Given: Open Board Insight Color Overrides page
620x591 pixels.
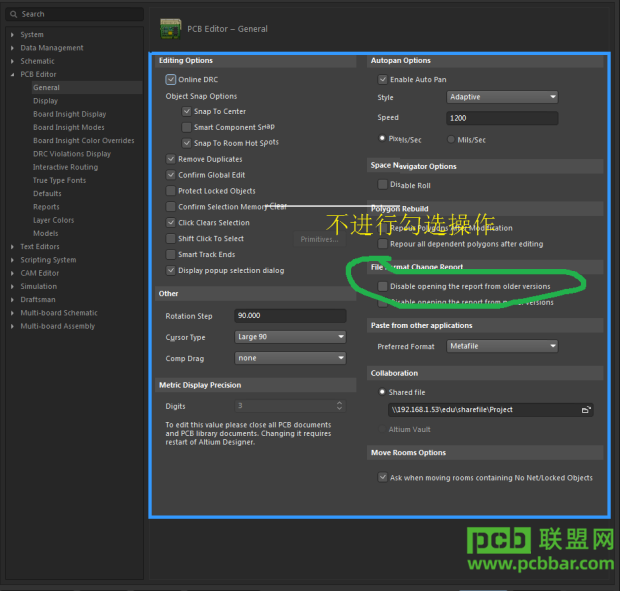Looking at the screenshot, I should [84, 141].
